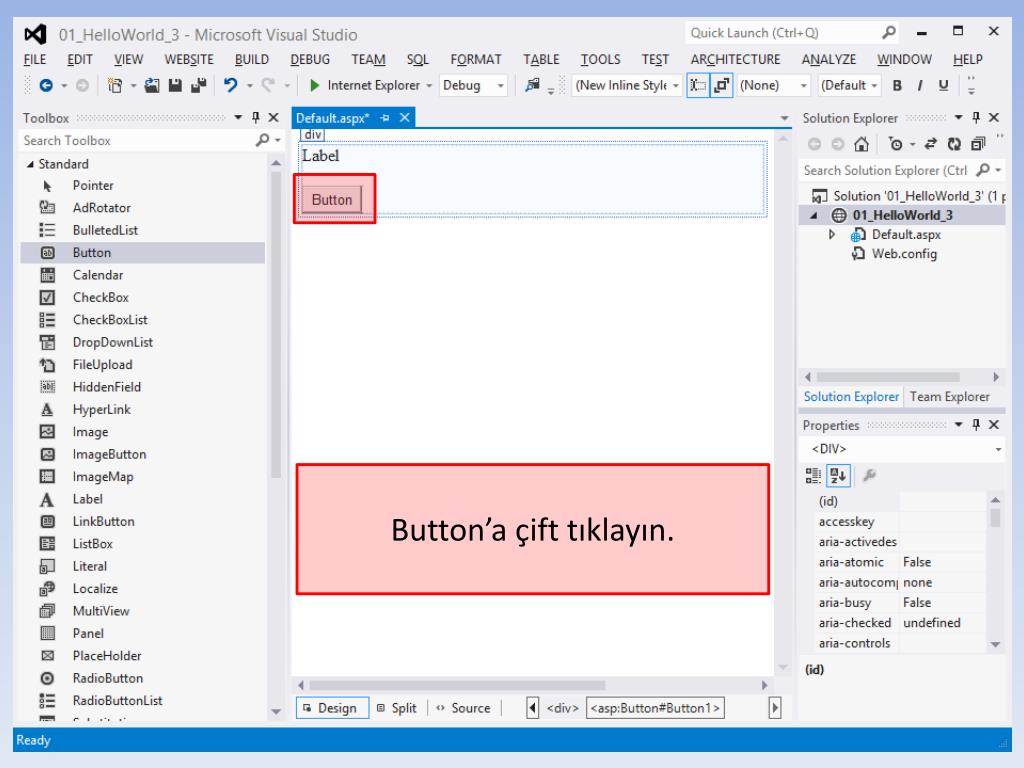This screenshot has height=768, width=1024.
Task: Toggle auto-hide pin on Toolbox panel
Action: pyautogui.click(x=256, y=118)
